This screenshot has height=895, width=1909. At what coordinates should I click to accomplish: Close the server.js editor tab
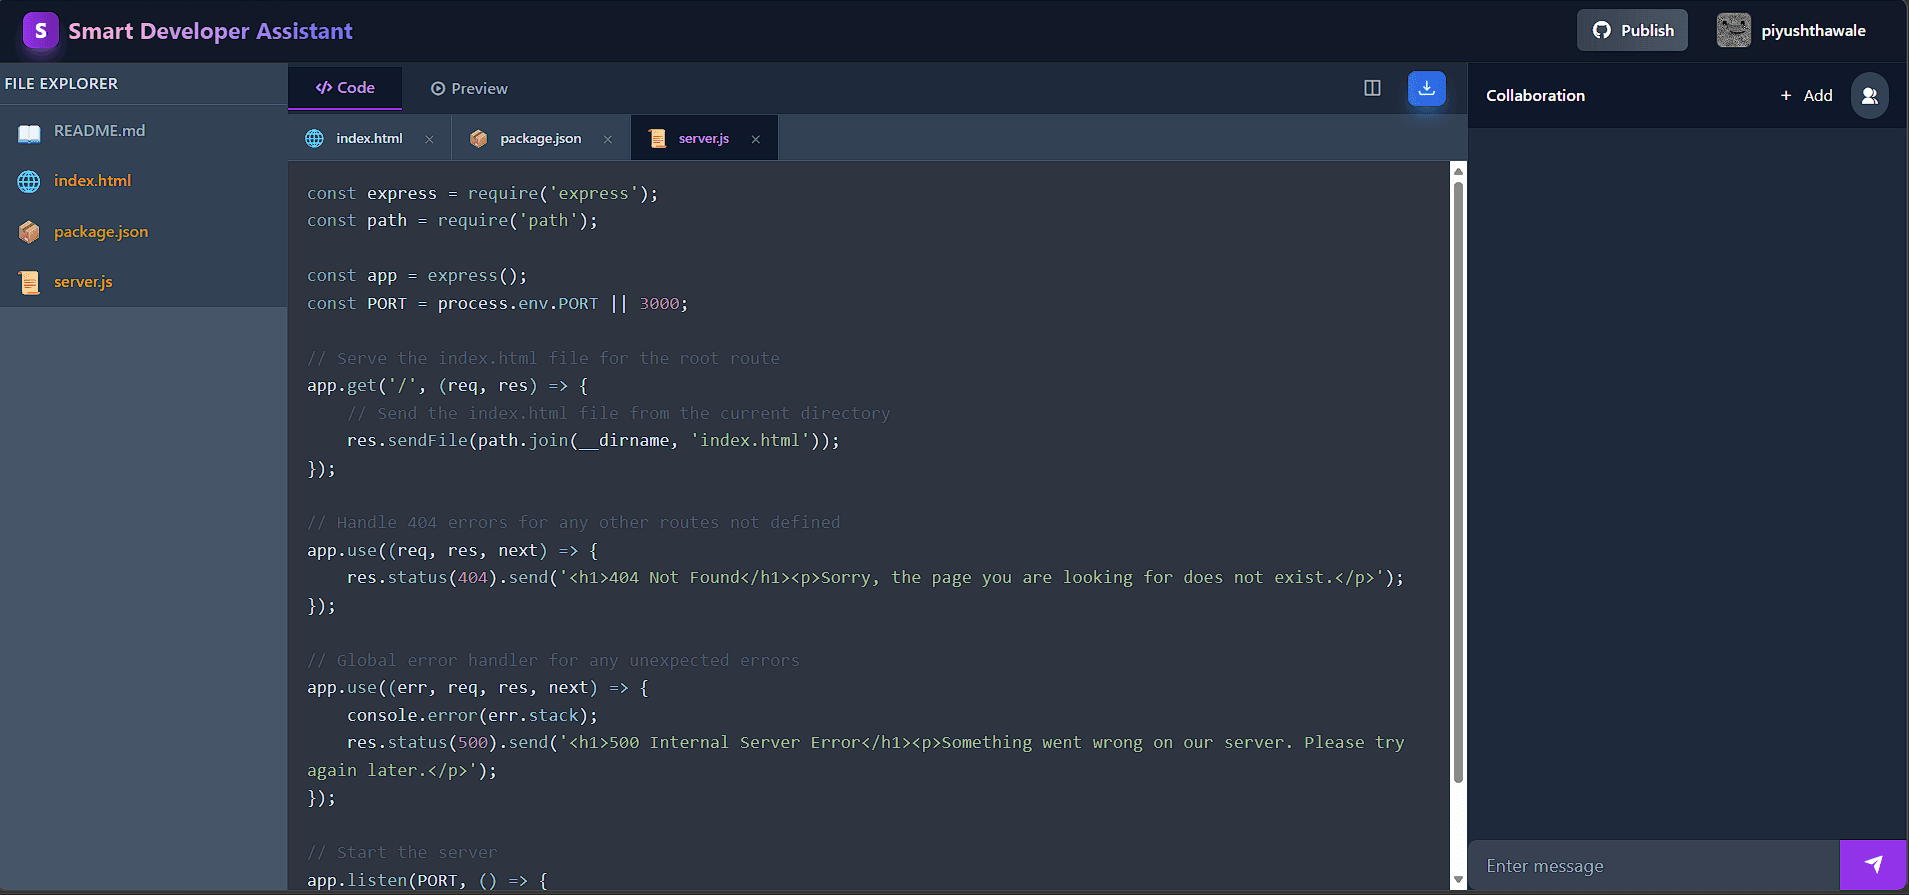point(756,139)
